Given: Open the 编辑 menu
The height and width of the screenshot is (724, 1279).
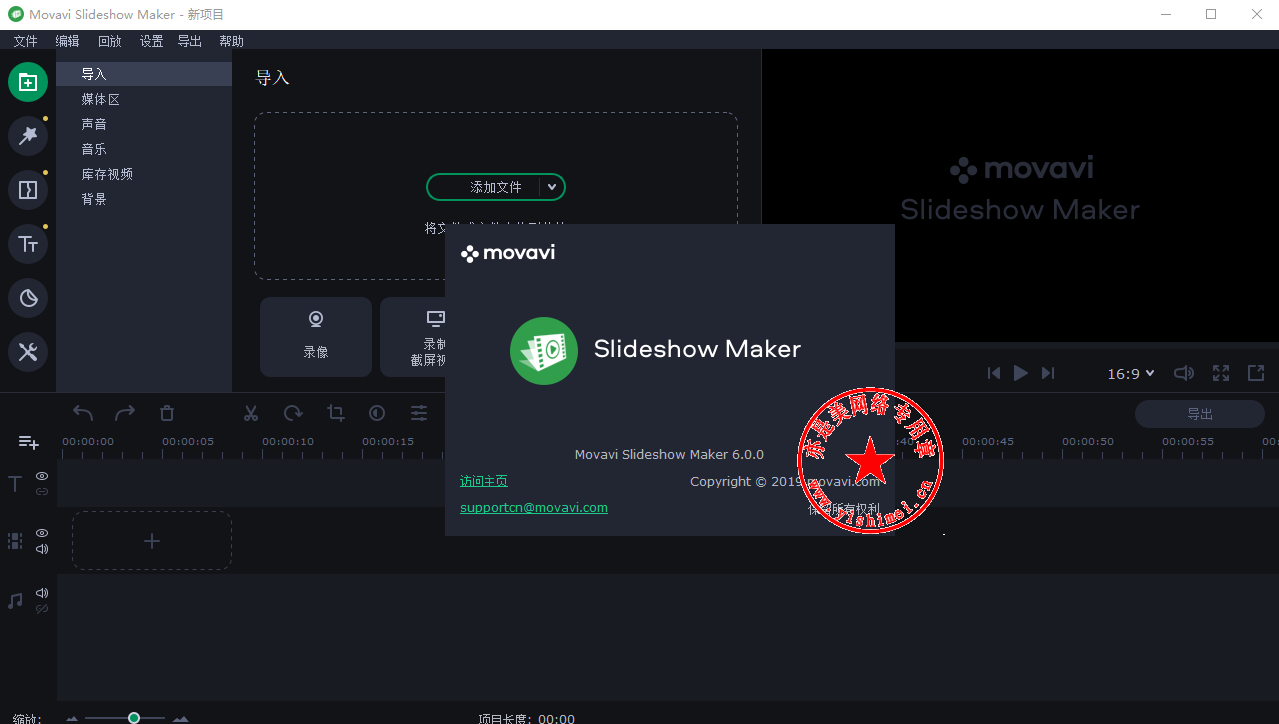Looking at the screenshot, I should [x=67, y=41].
